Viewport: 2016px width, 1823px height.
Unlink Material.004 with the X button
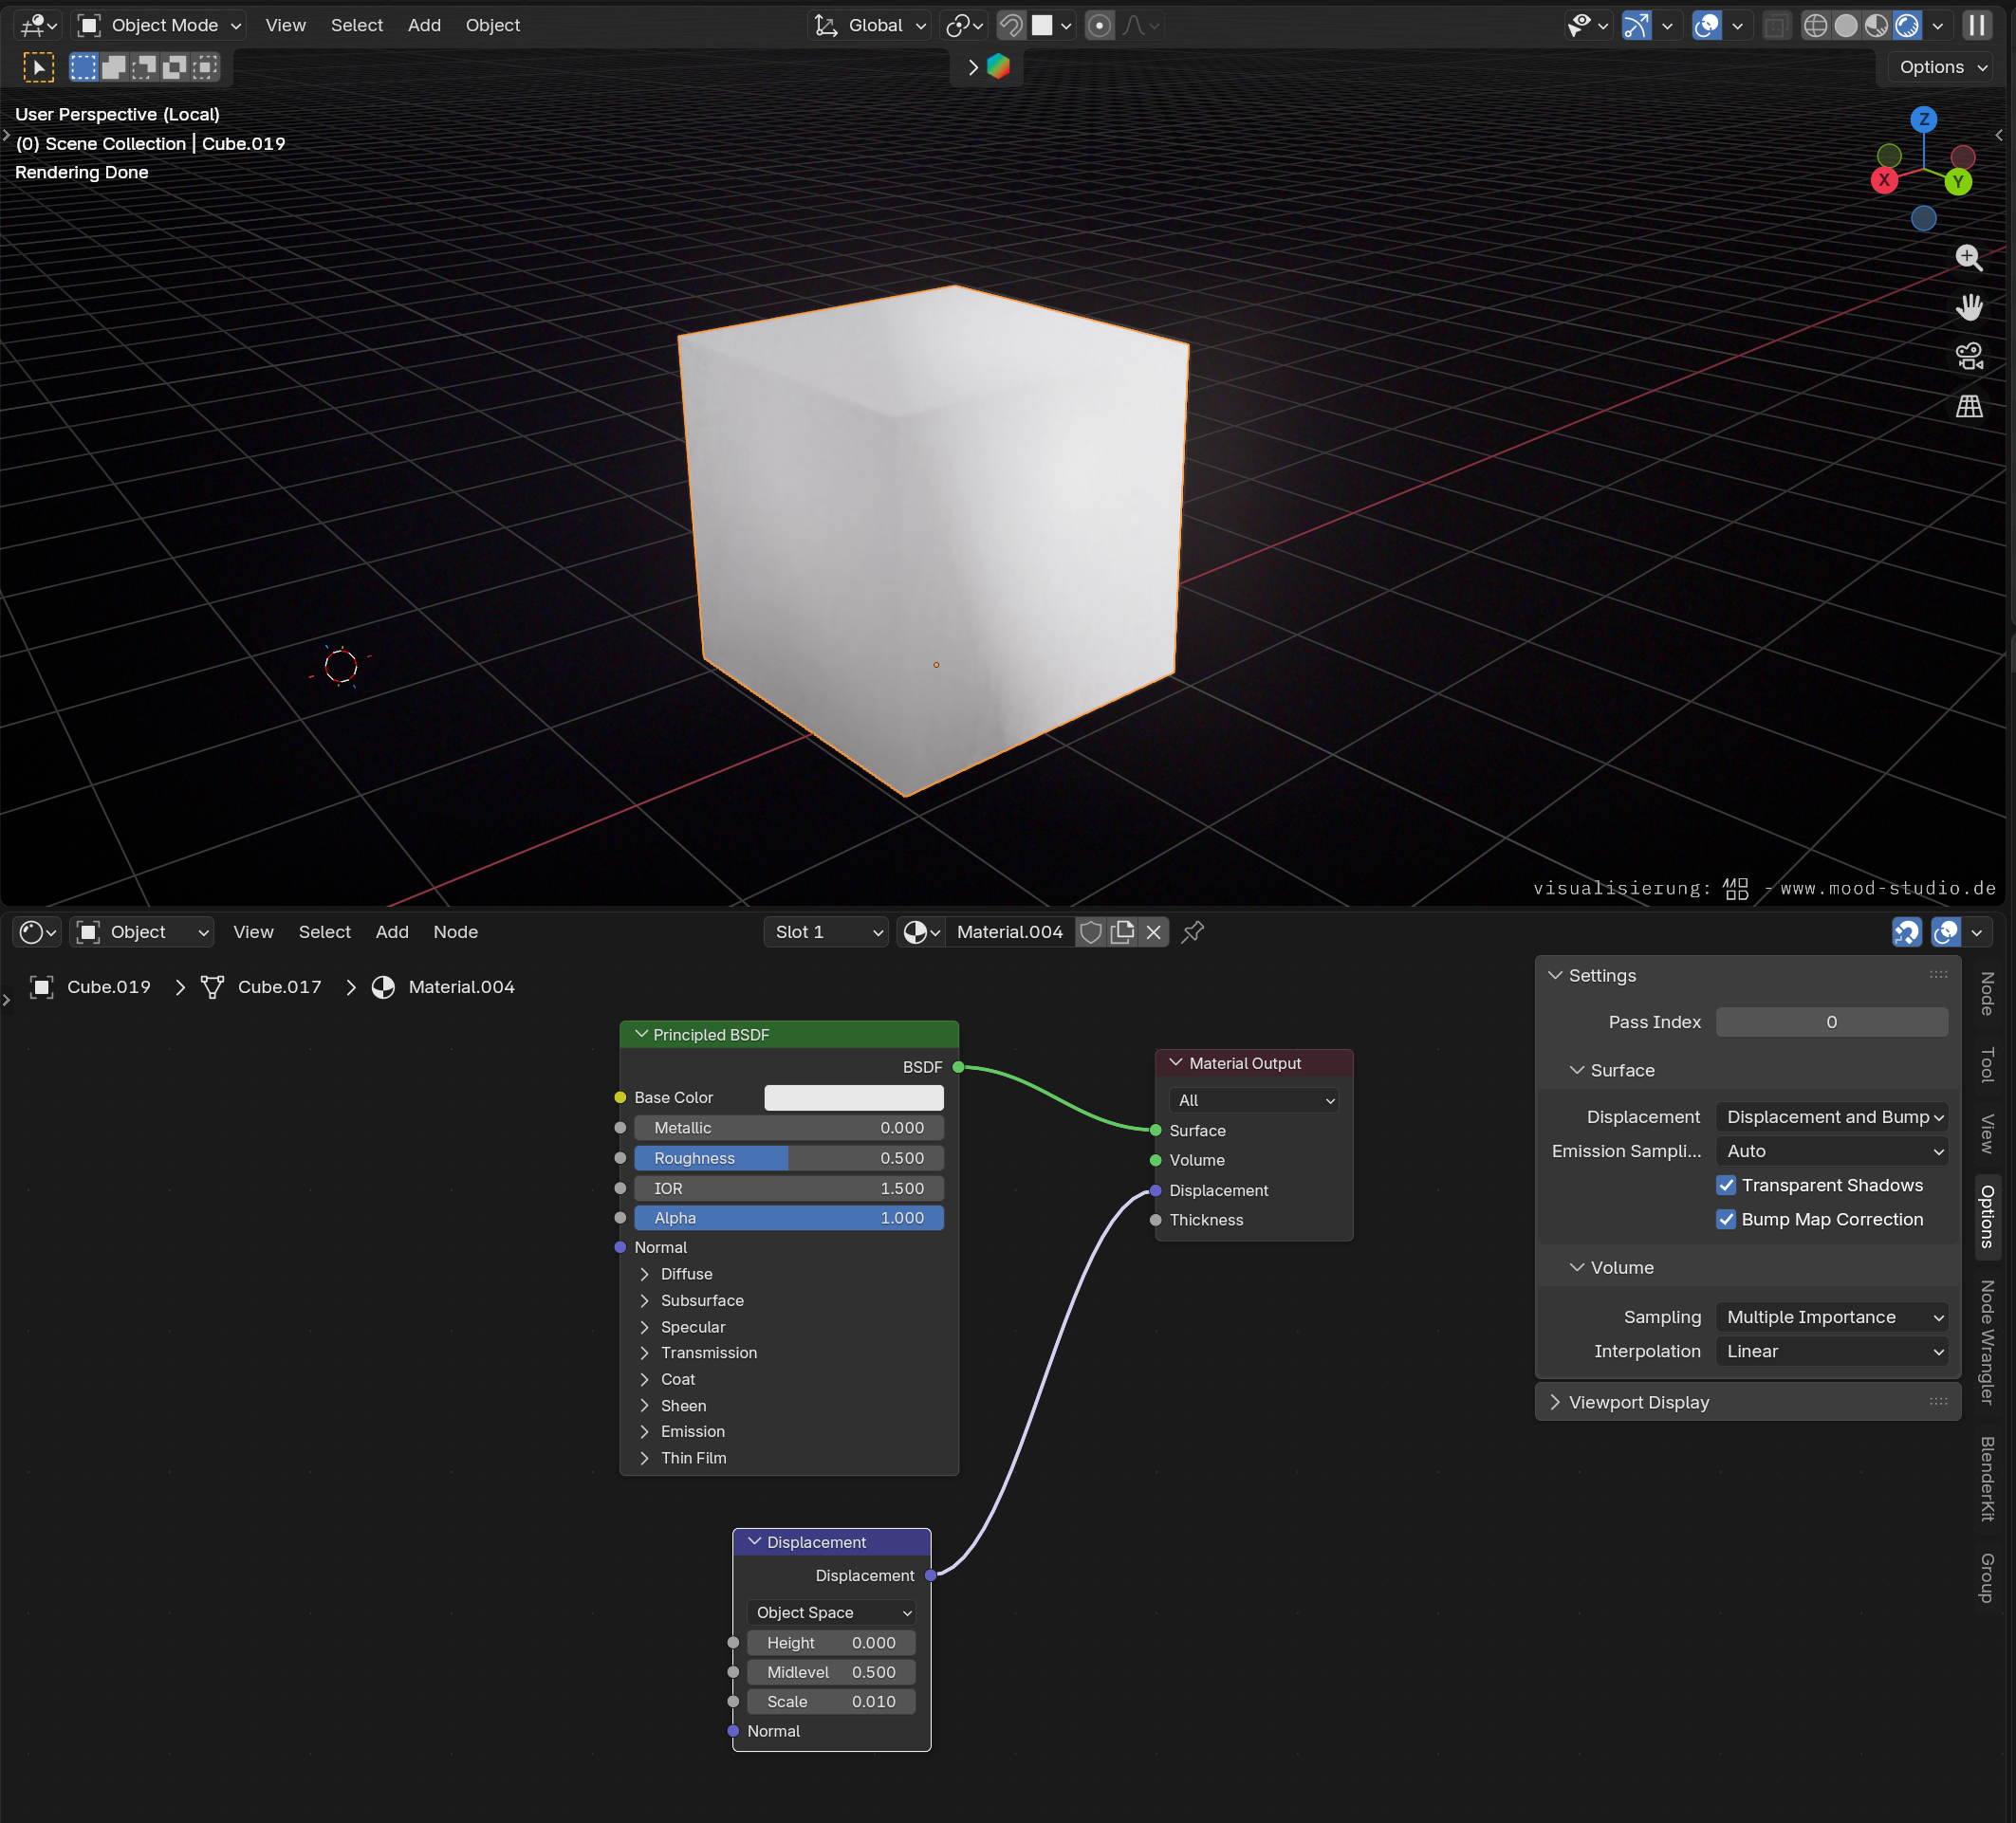tap(1153, 932)
